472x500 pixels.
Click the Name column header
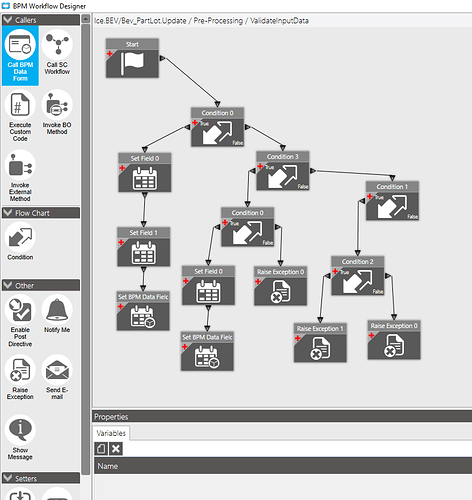(x=283, y=466)
